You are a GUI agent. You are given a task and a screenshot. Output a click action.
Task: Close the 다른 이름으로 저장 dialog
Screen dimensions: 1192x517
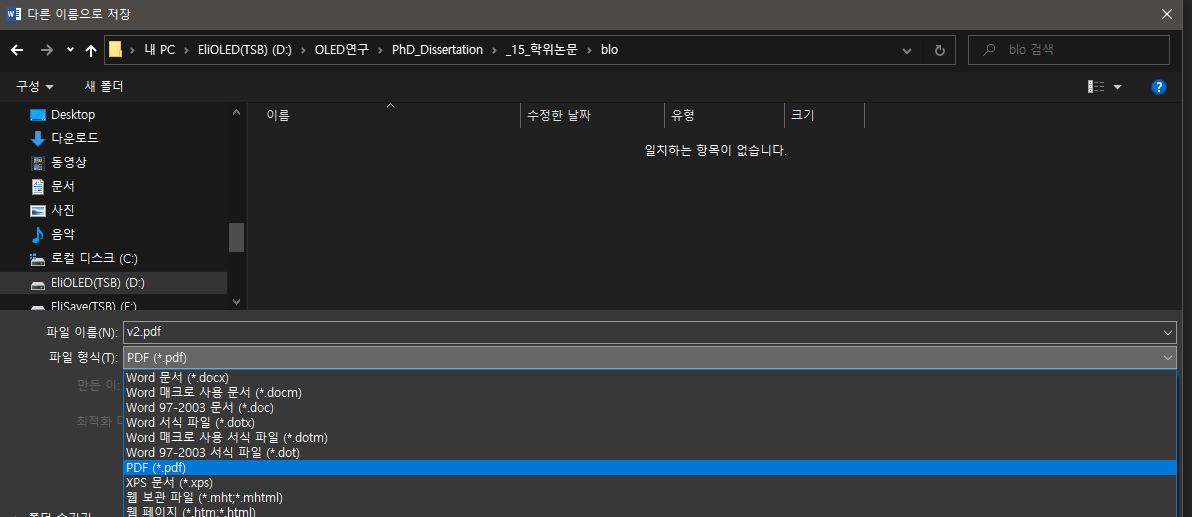1166,13
